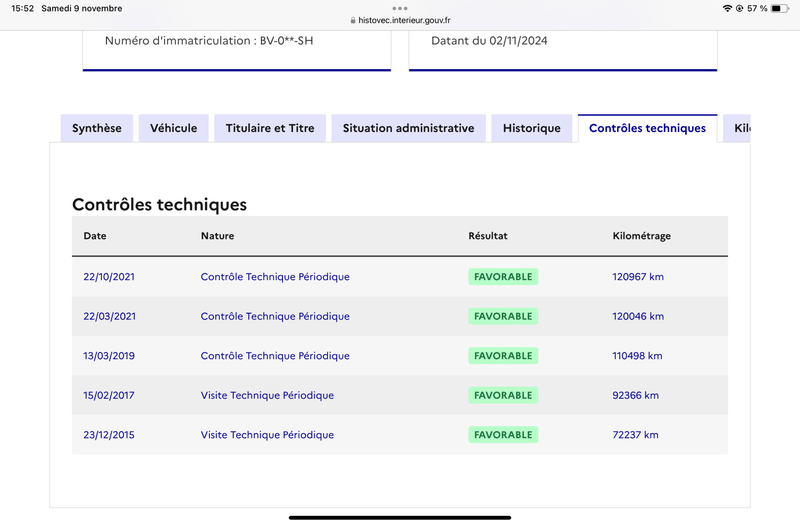
Task: Tap the padlock icon in address bar
Action: click(x=353, y=20)
